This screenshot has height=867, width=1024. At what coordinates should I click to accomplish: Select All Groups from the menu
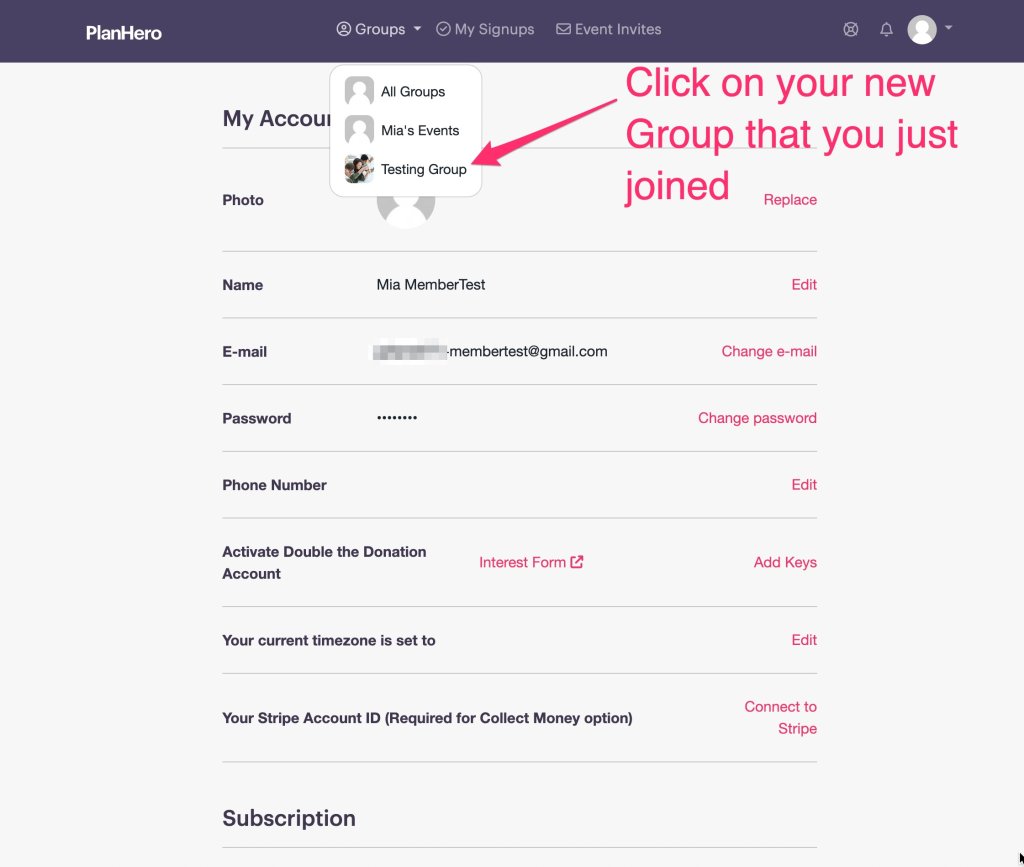(412, 91)
